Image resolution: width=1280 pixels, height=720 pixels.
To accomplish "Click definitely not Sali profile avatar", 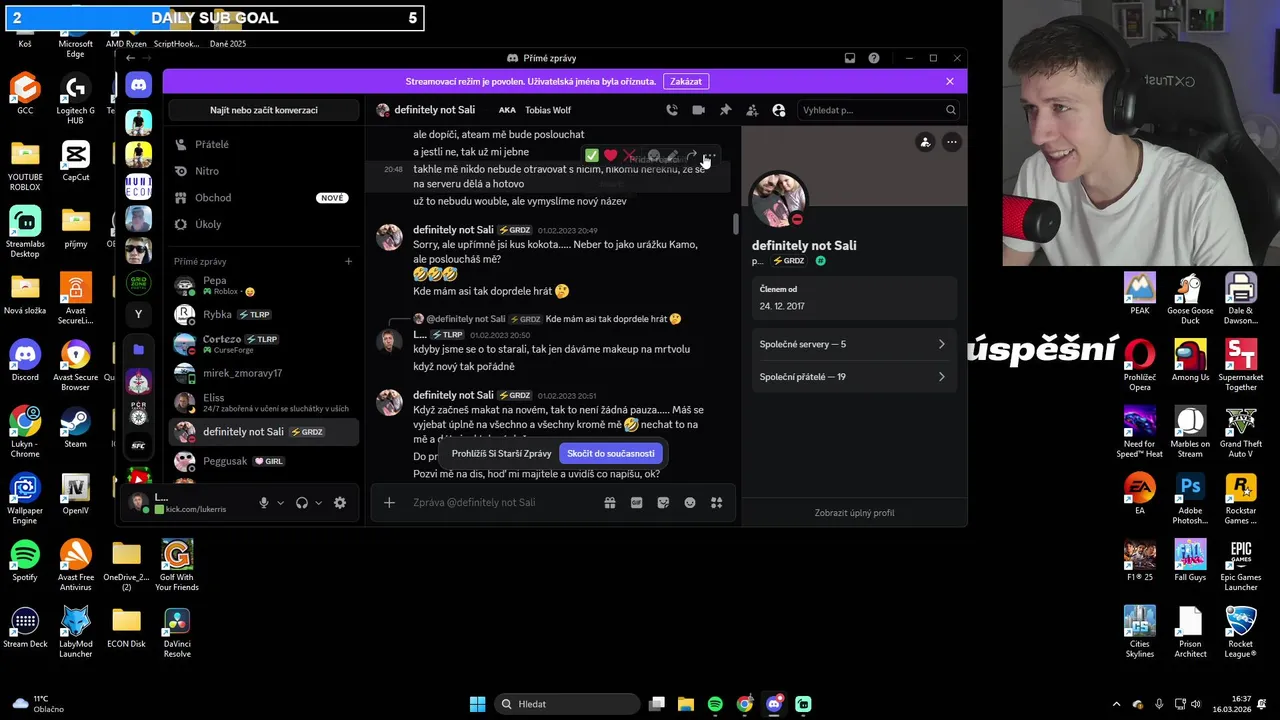I will coord(778,199).
